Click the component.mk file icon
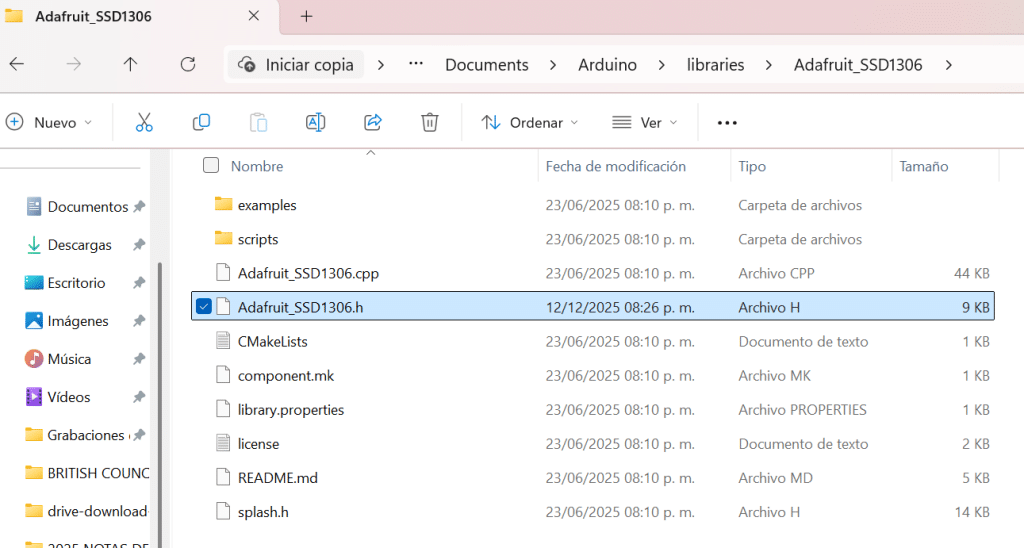 (223, 375)
